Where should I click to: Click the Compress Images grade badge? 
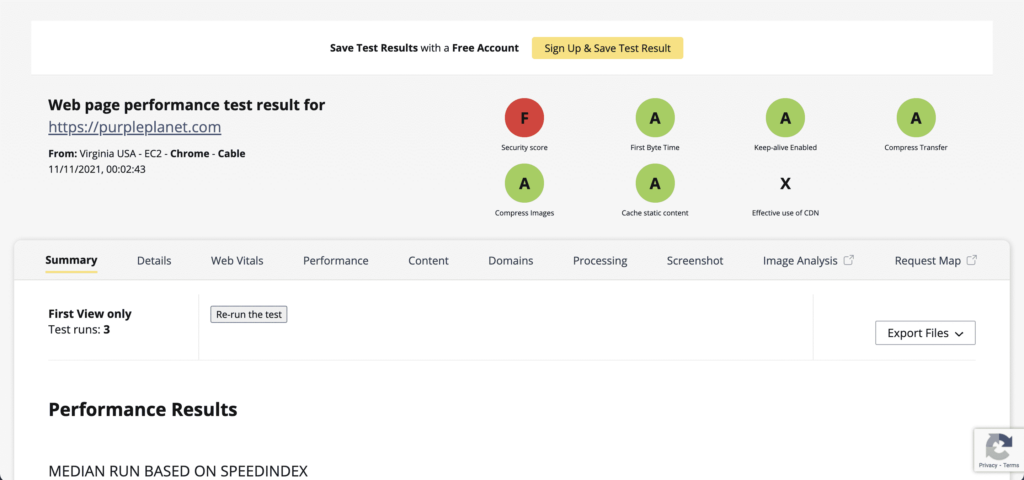pos(524,183)
